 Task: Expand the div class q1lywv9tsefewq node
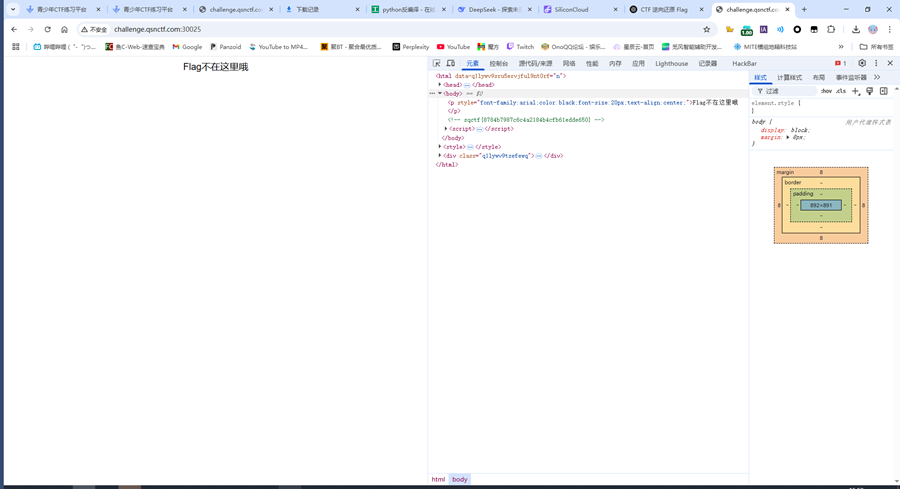point(440,156)
